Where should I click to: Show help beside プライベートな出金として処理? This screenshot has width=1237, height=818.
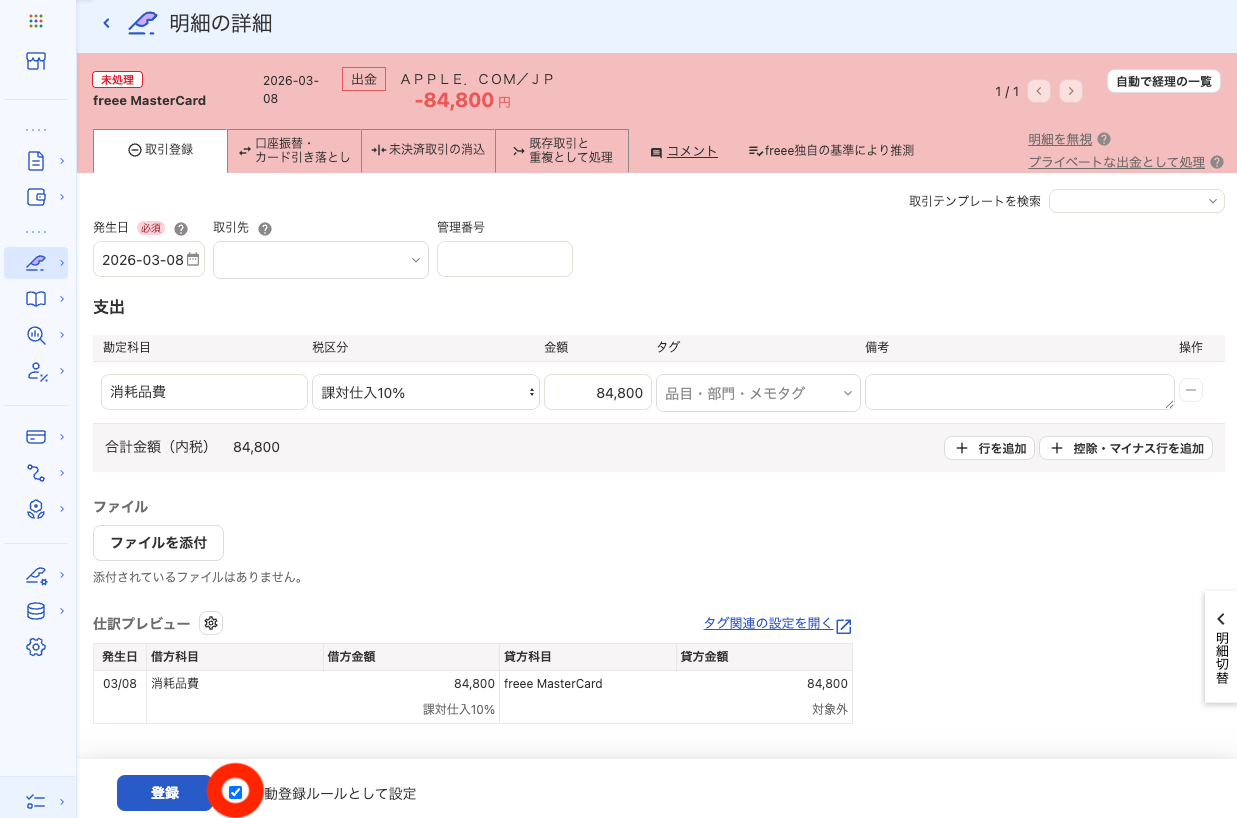pyautogui.click(x=1217, y=162)
